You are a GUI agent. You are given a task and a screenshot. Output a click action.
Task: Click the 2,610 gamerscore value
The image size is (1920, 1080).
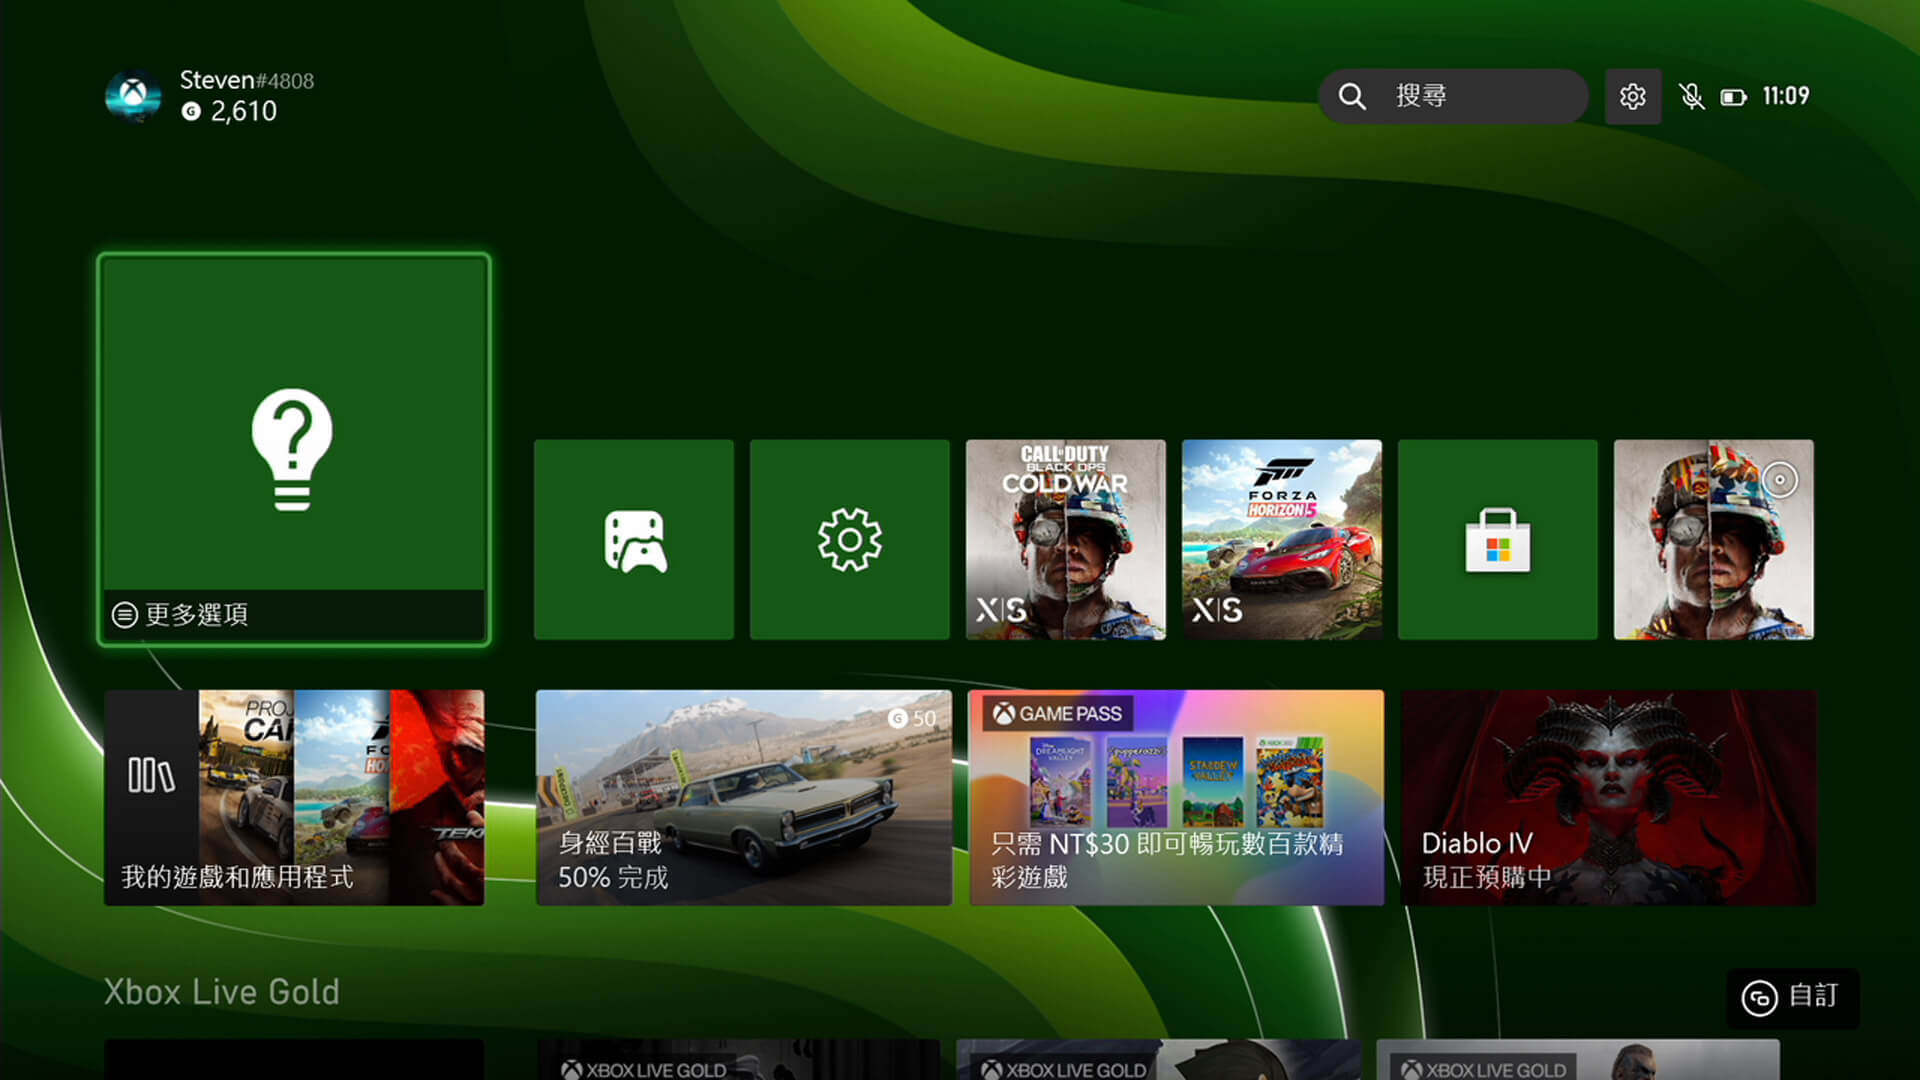(243, 111)
